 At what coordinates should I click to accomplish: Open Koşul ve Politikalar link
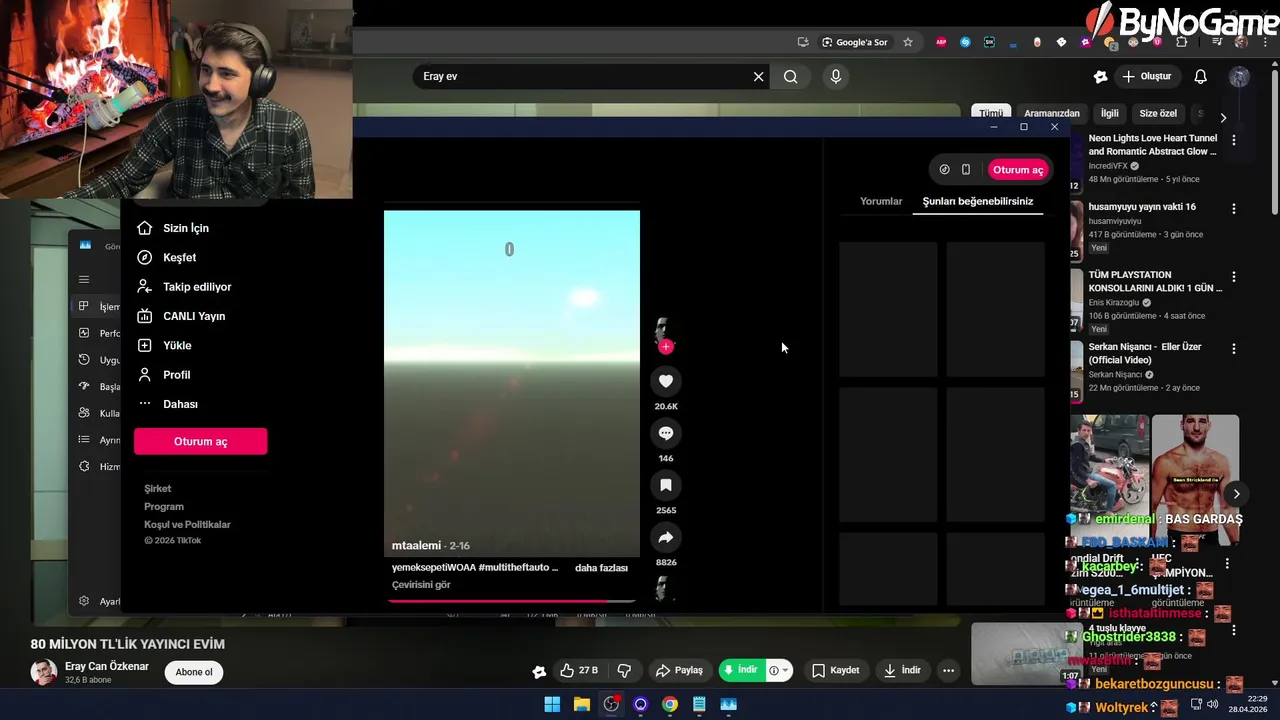click(187, 525)
